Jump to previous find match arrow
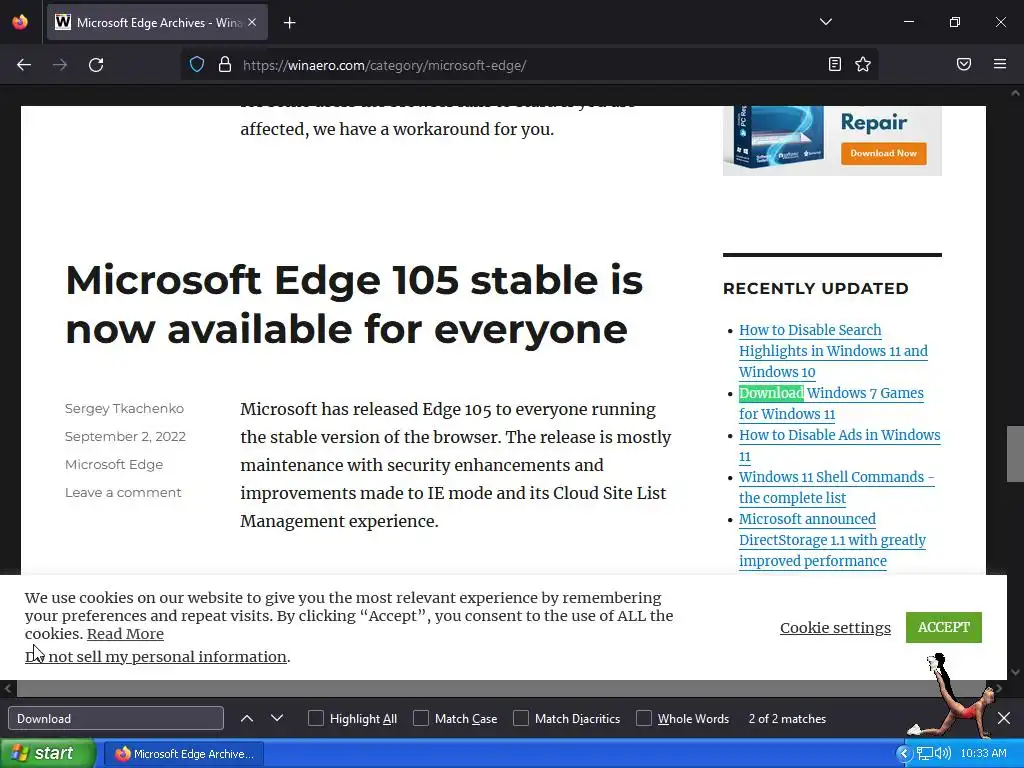 point(247,718)
